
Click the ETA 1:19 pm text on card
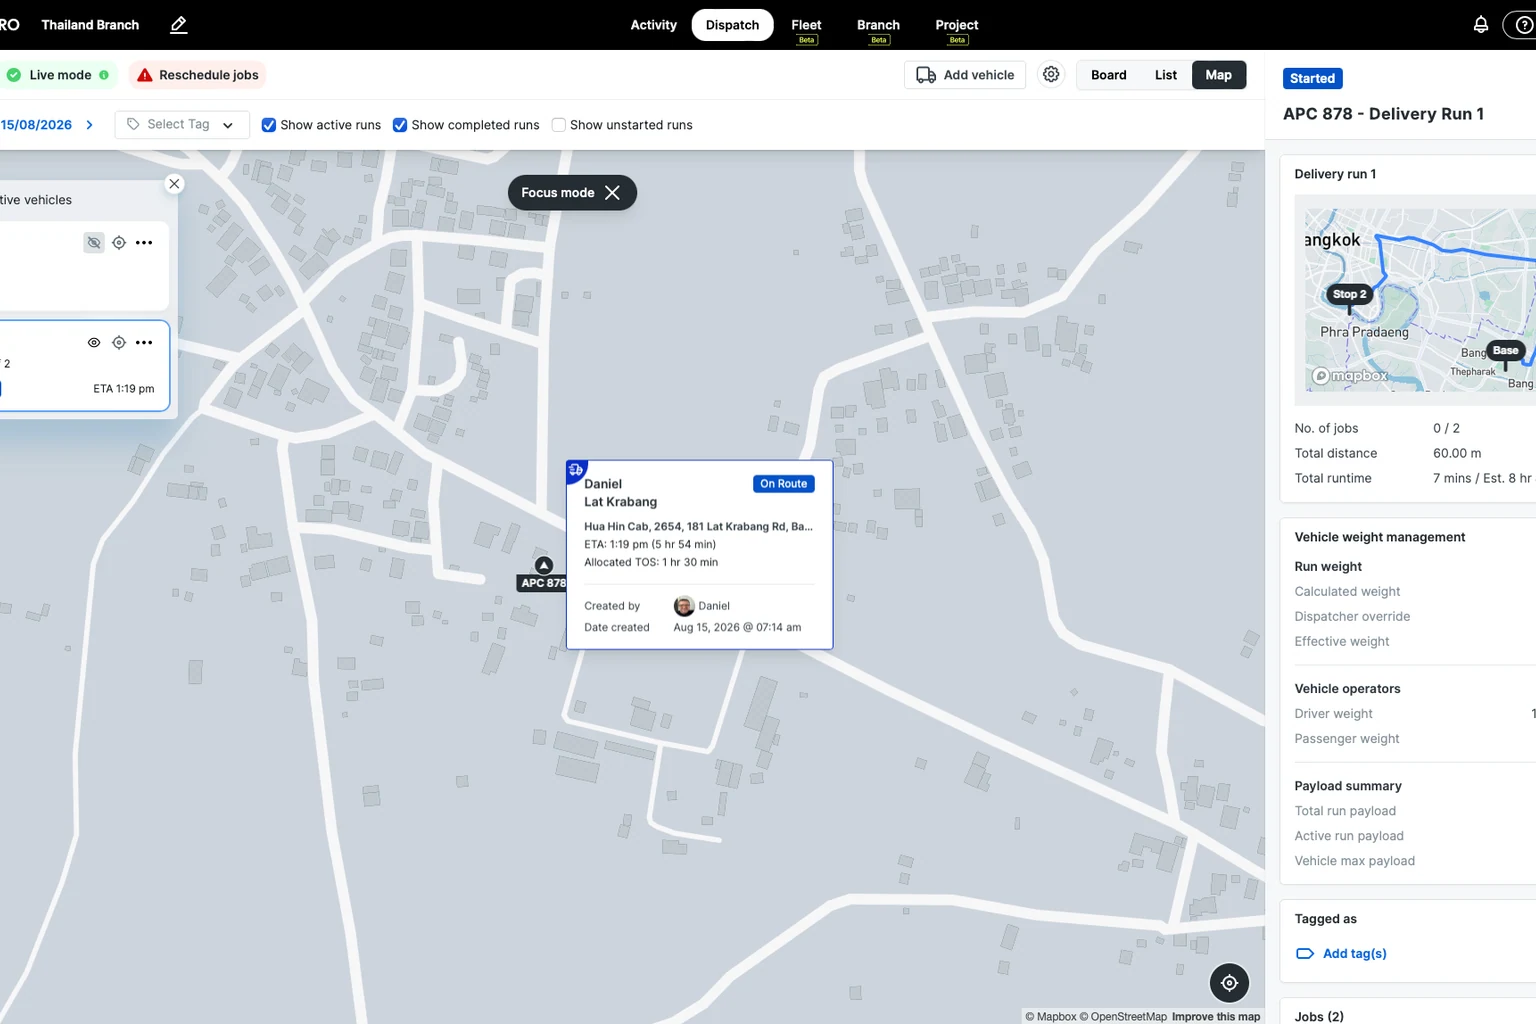124,389
